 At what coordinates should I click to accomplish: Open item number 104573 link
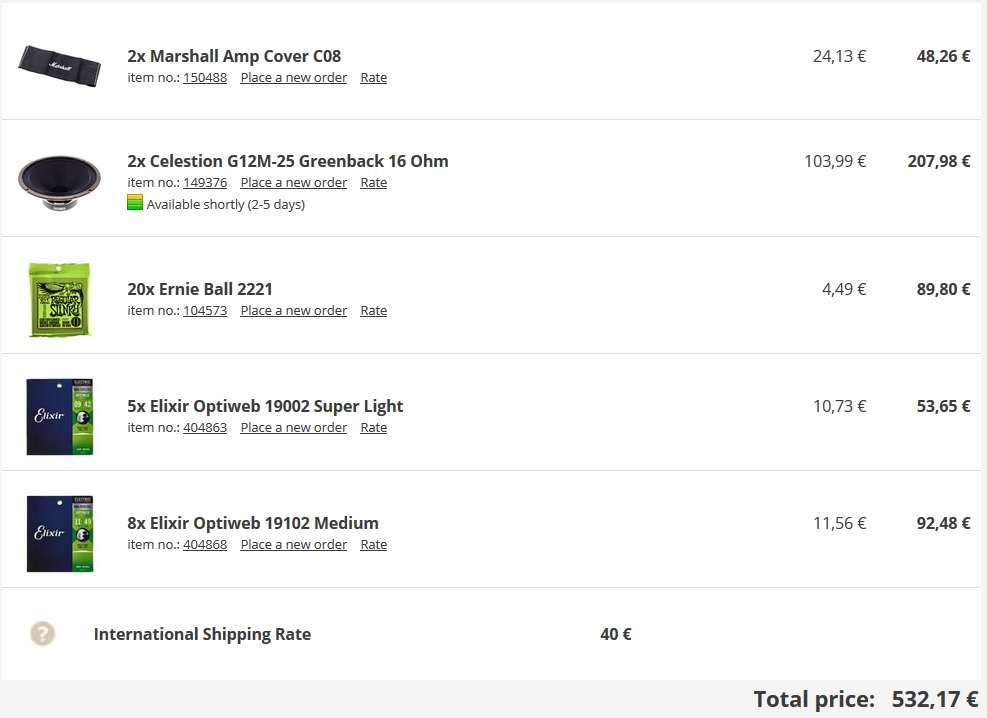pos(205,311)
